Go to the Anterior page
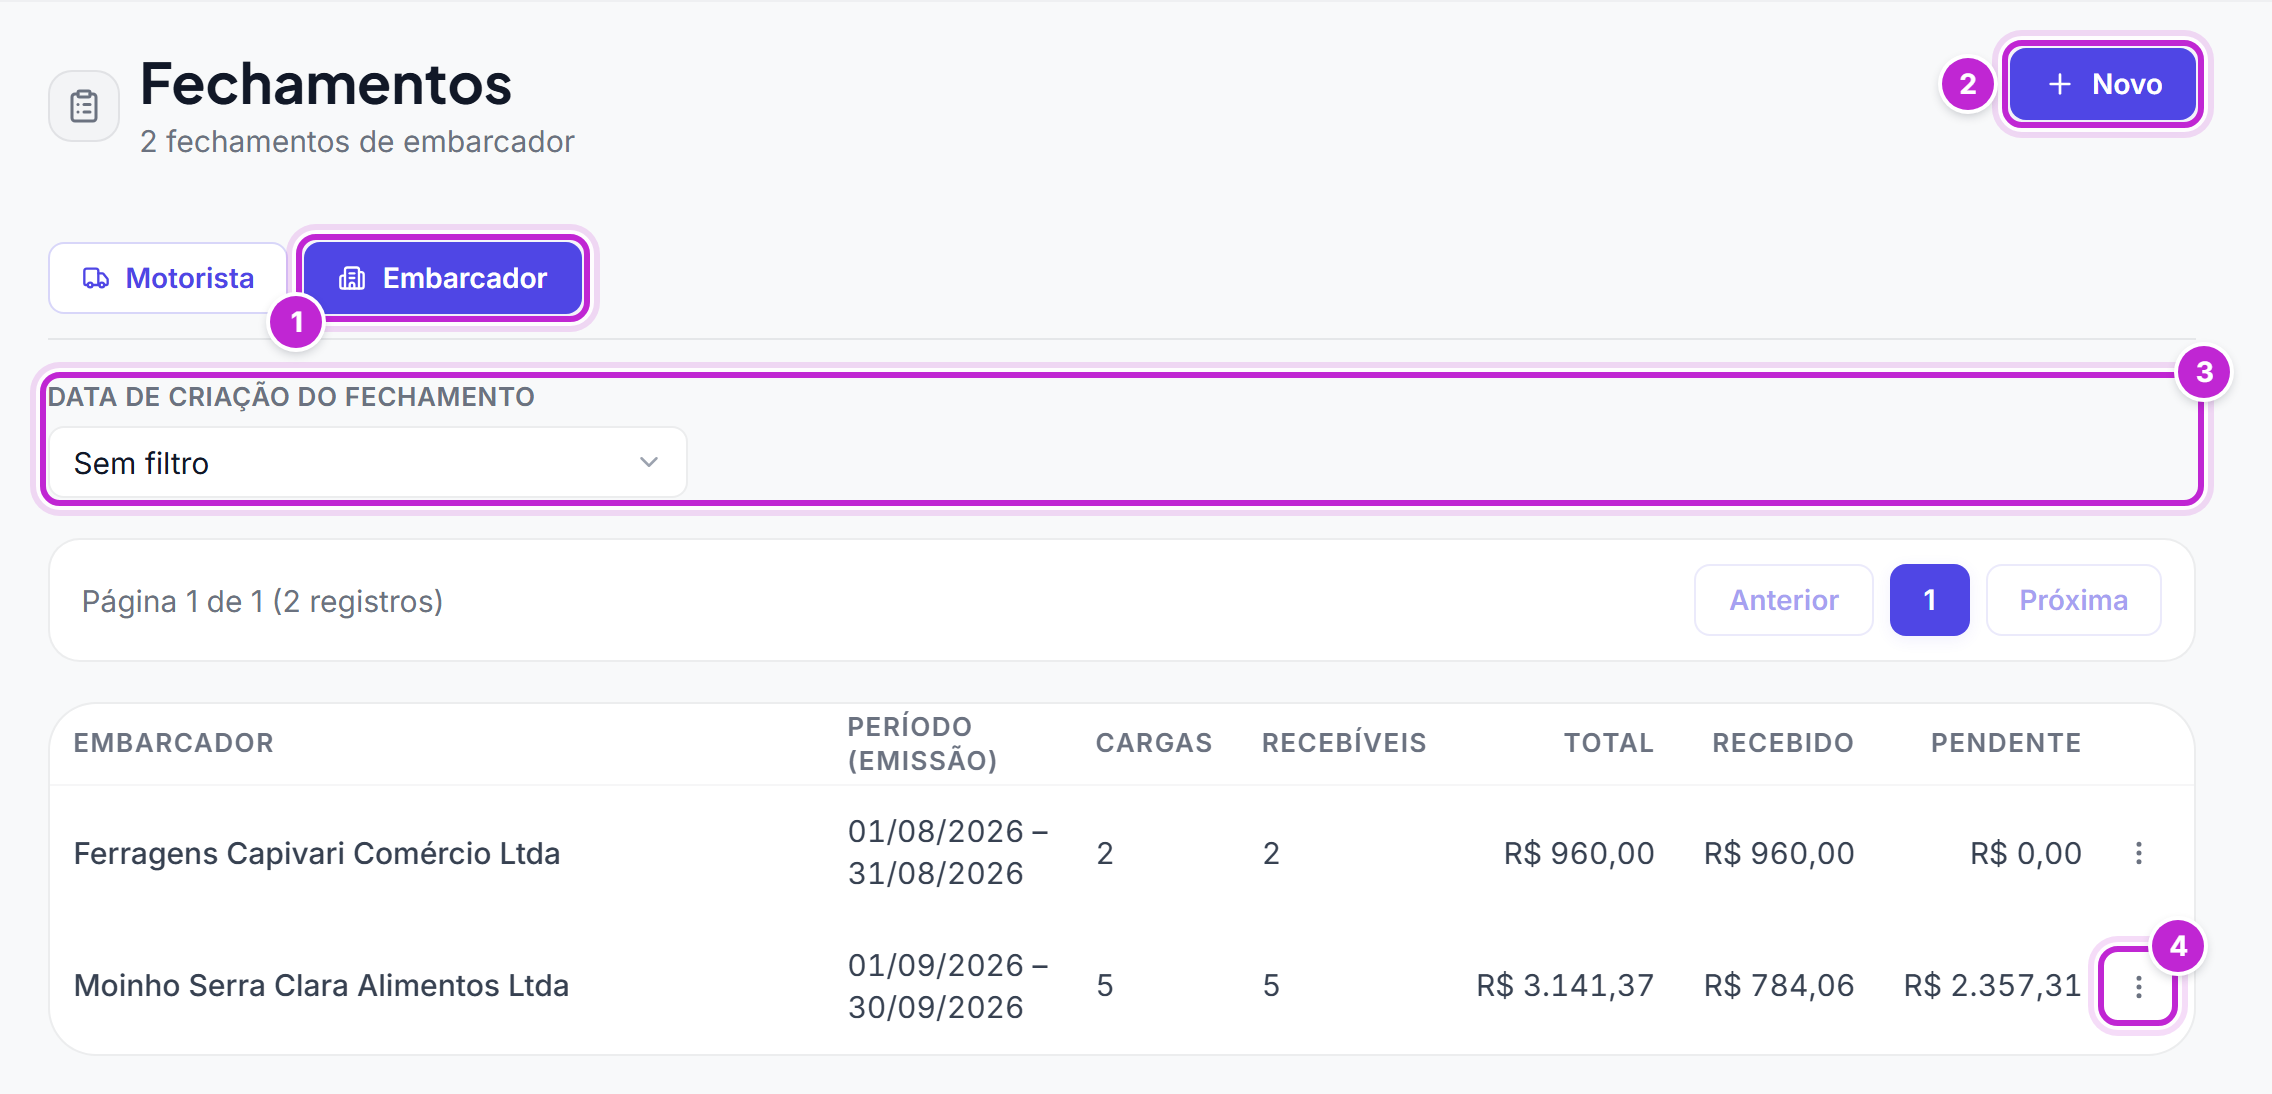The image size is (2272, 1094). [x=1784, y=600]
